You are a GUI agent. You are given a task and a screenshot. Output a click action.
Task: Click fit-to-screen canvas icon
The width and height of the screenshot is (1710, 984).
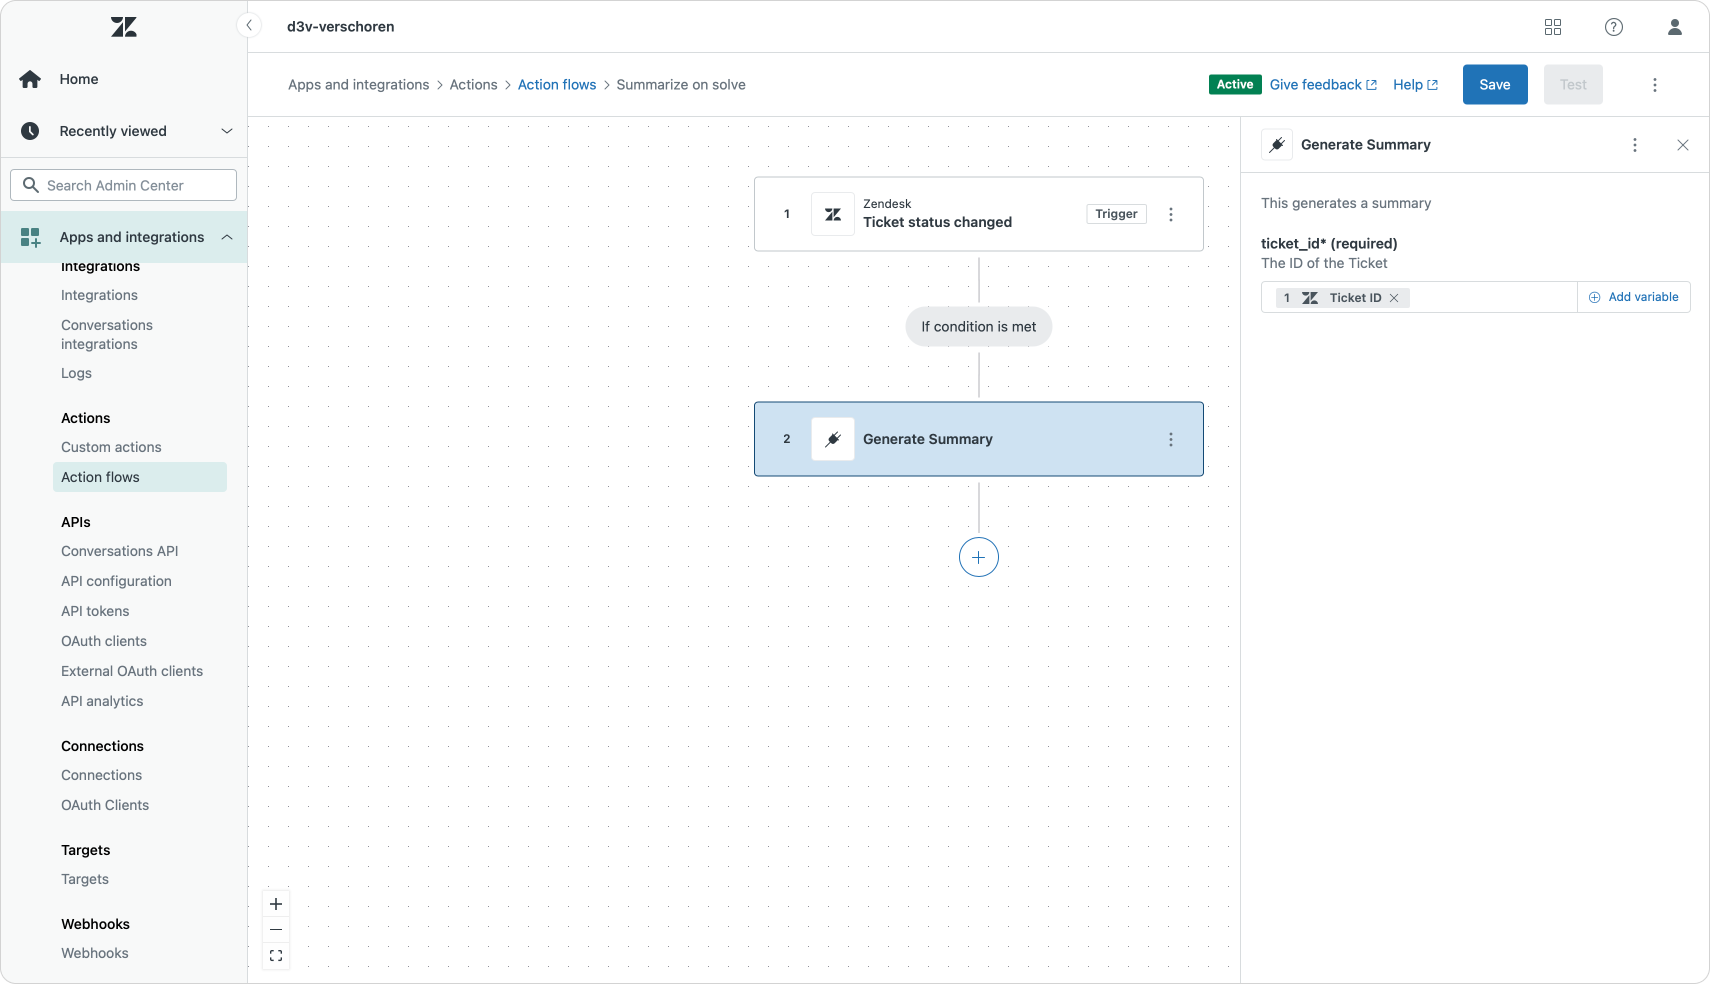pyautogui.click(x=276, y=956)
